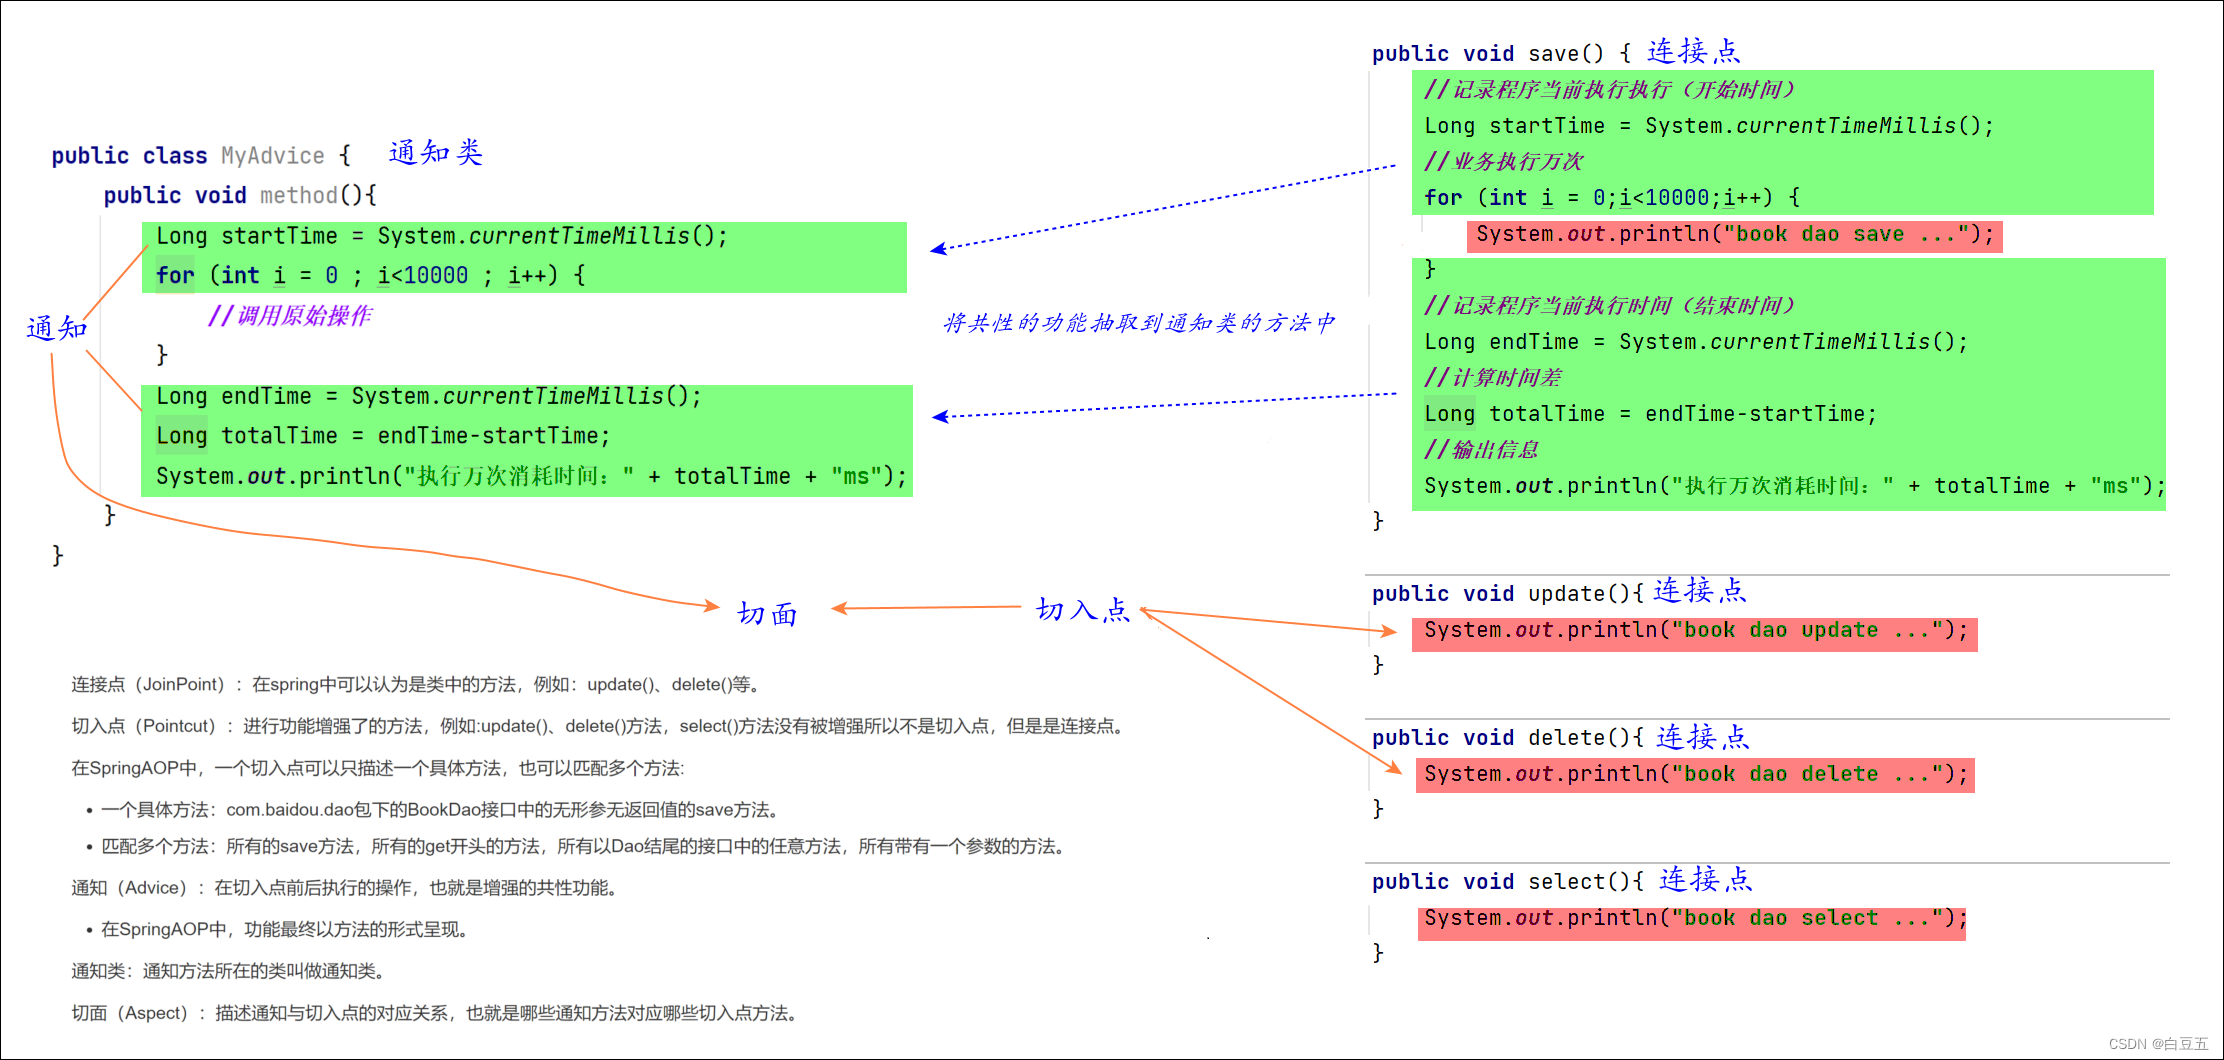Select the '连接点（JoinPoint）' definition line
The image size is (2224, 1060).
(x=419, y=685)
